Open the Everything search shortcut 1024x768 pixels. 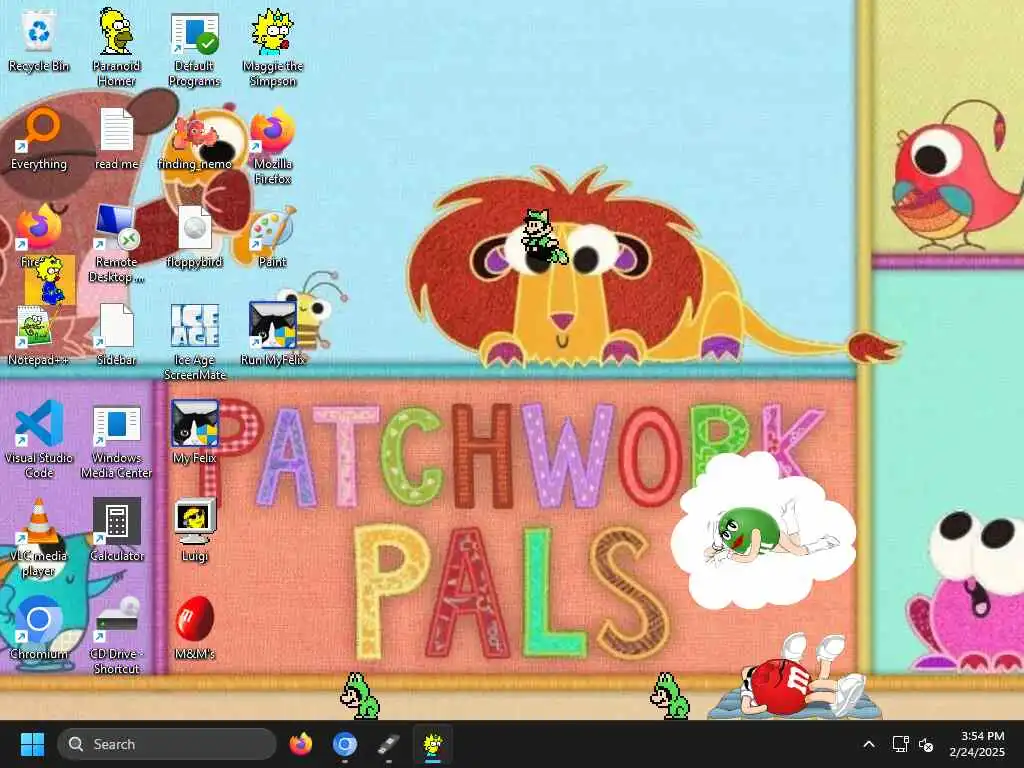(39, 139)
